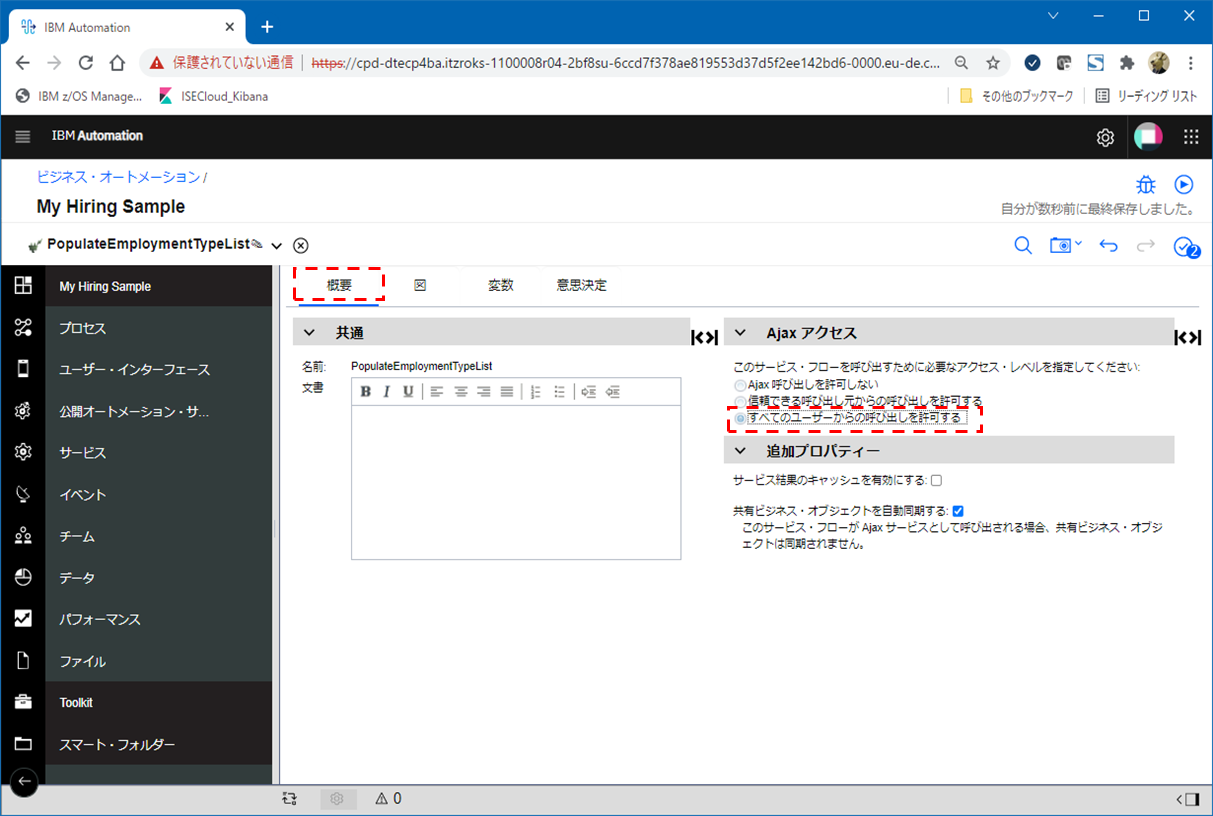Image resolution: width=1213 pixels, height=816 pixels.
Task: Apply underline in the documentation editor
Action: [x=408, y=391]
